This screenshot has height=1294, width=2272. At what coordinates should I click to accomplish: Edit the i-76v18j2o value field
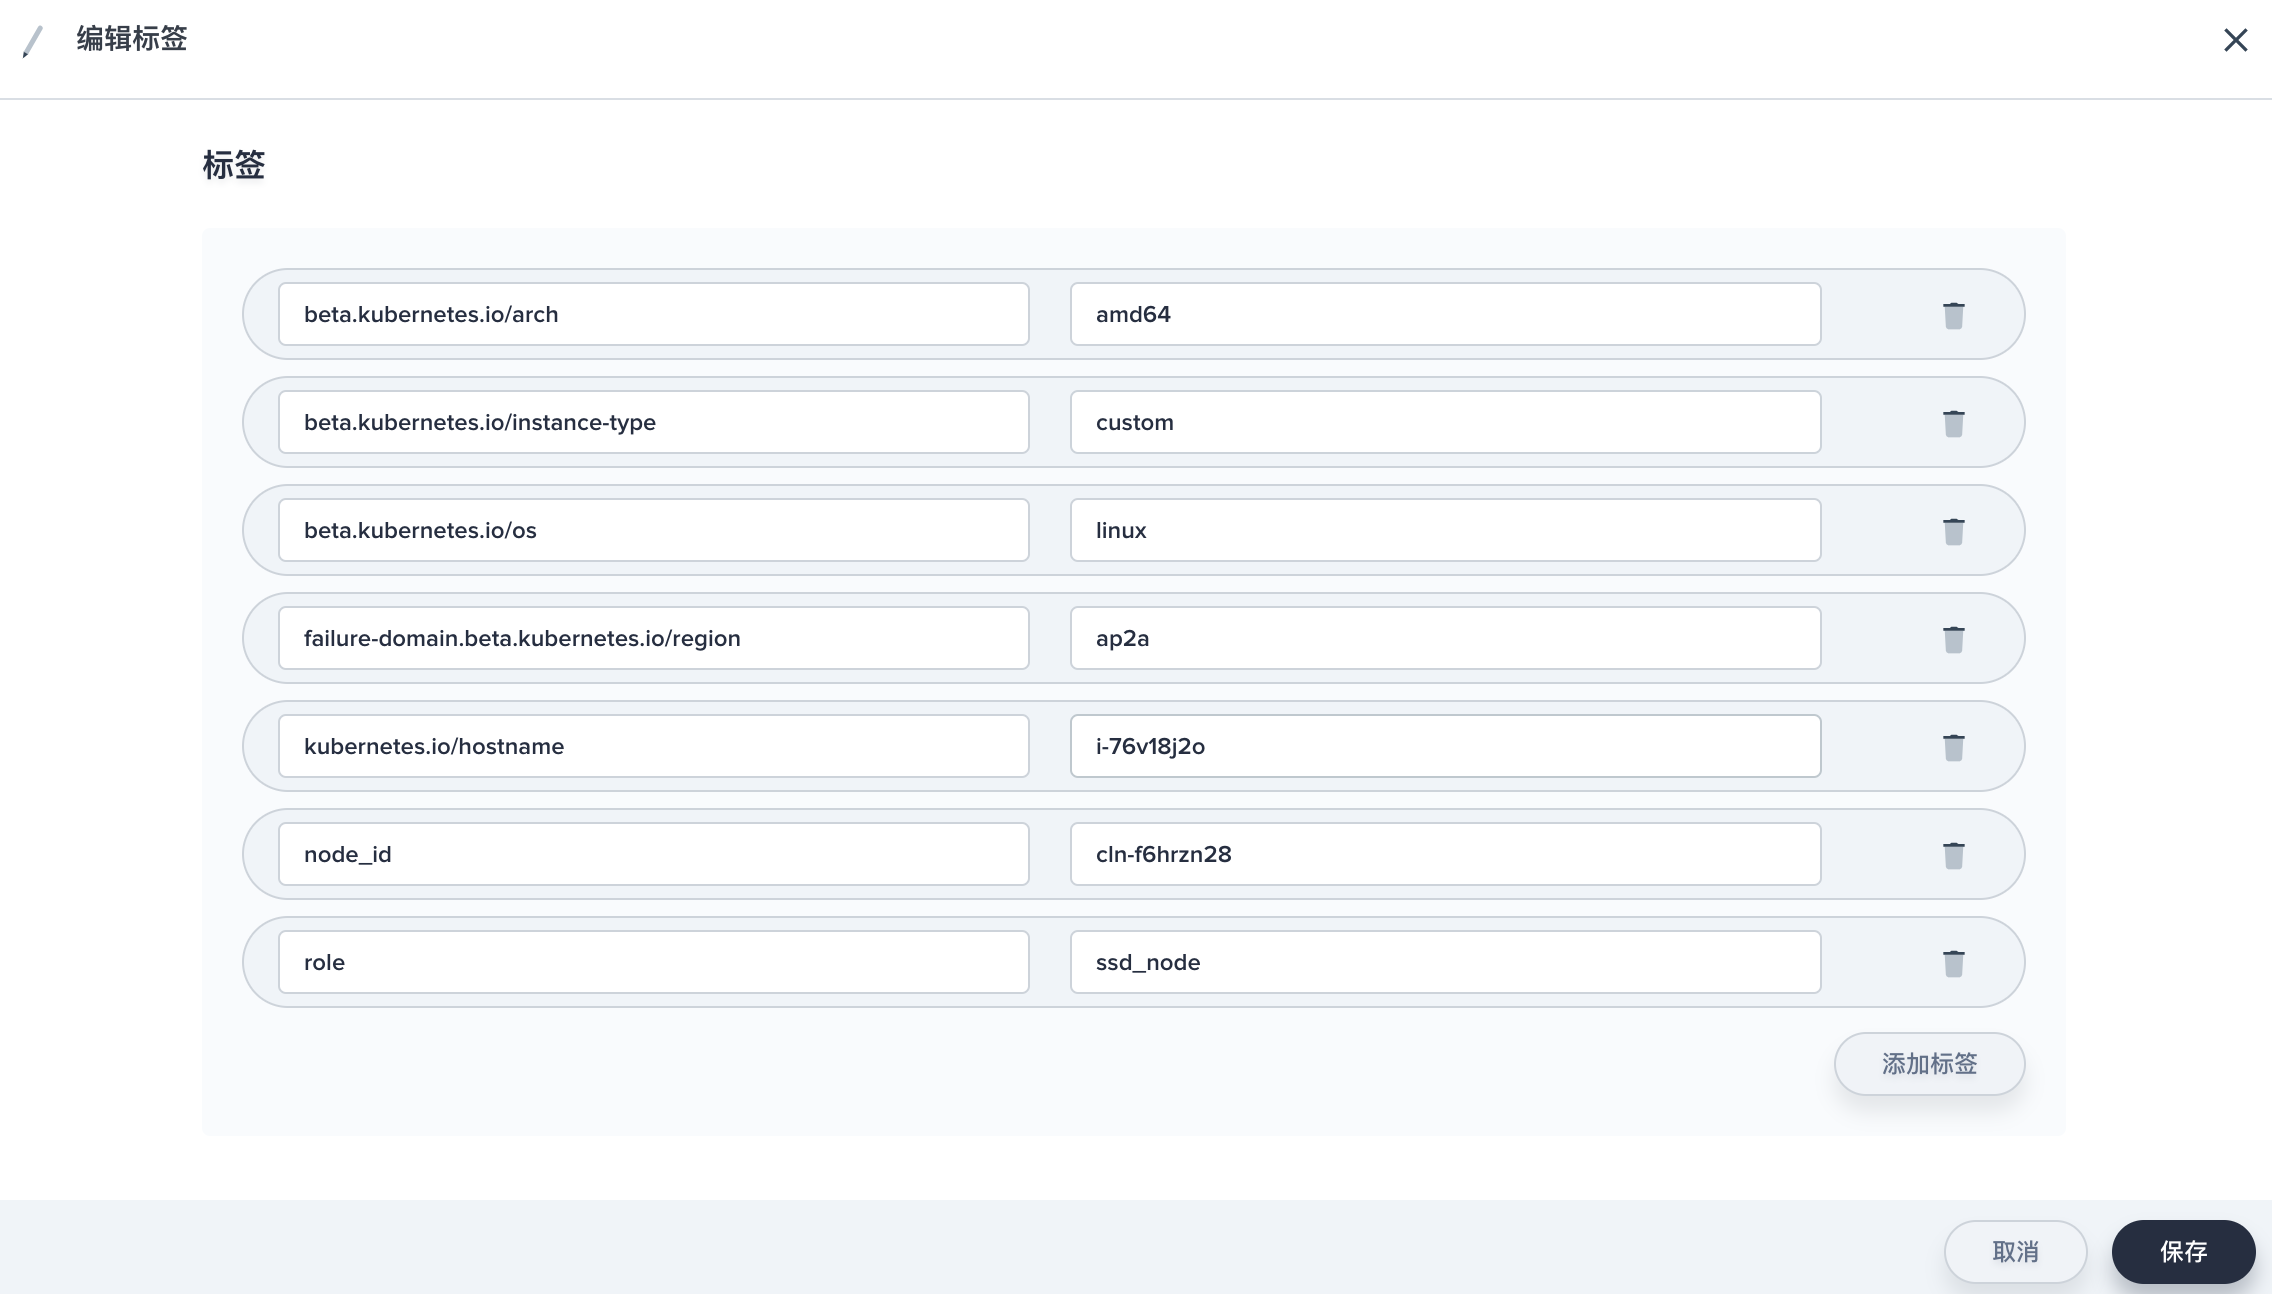point(1445,746)
